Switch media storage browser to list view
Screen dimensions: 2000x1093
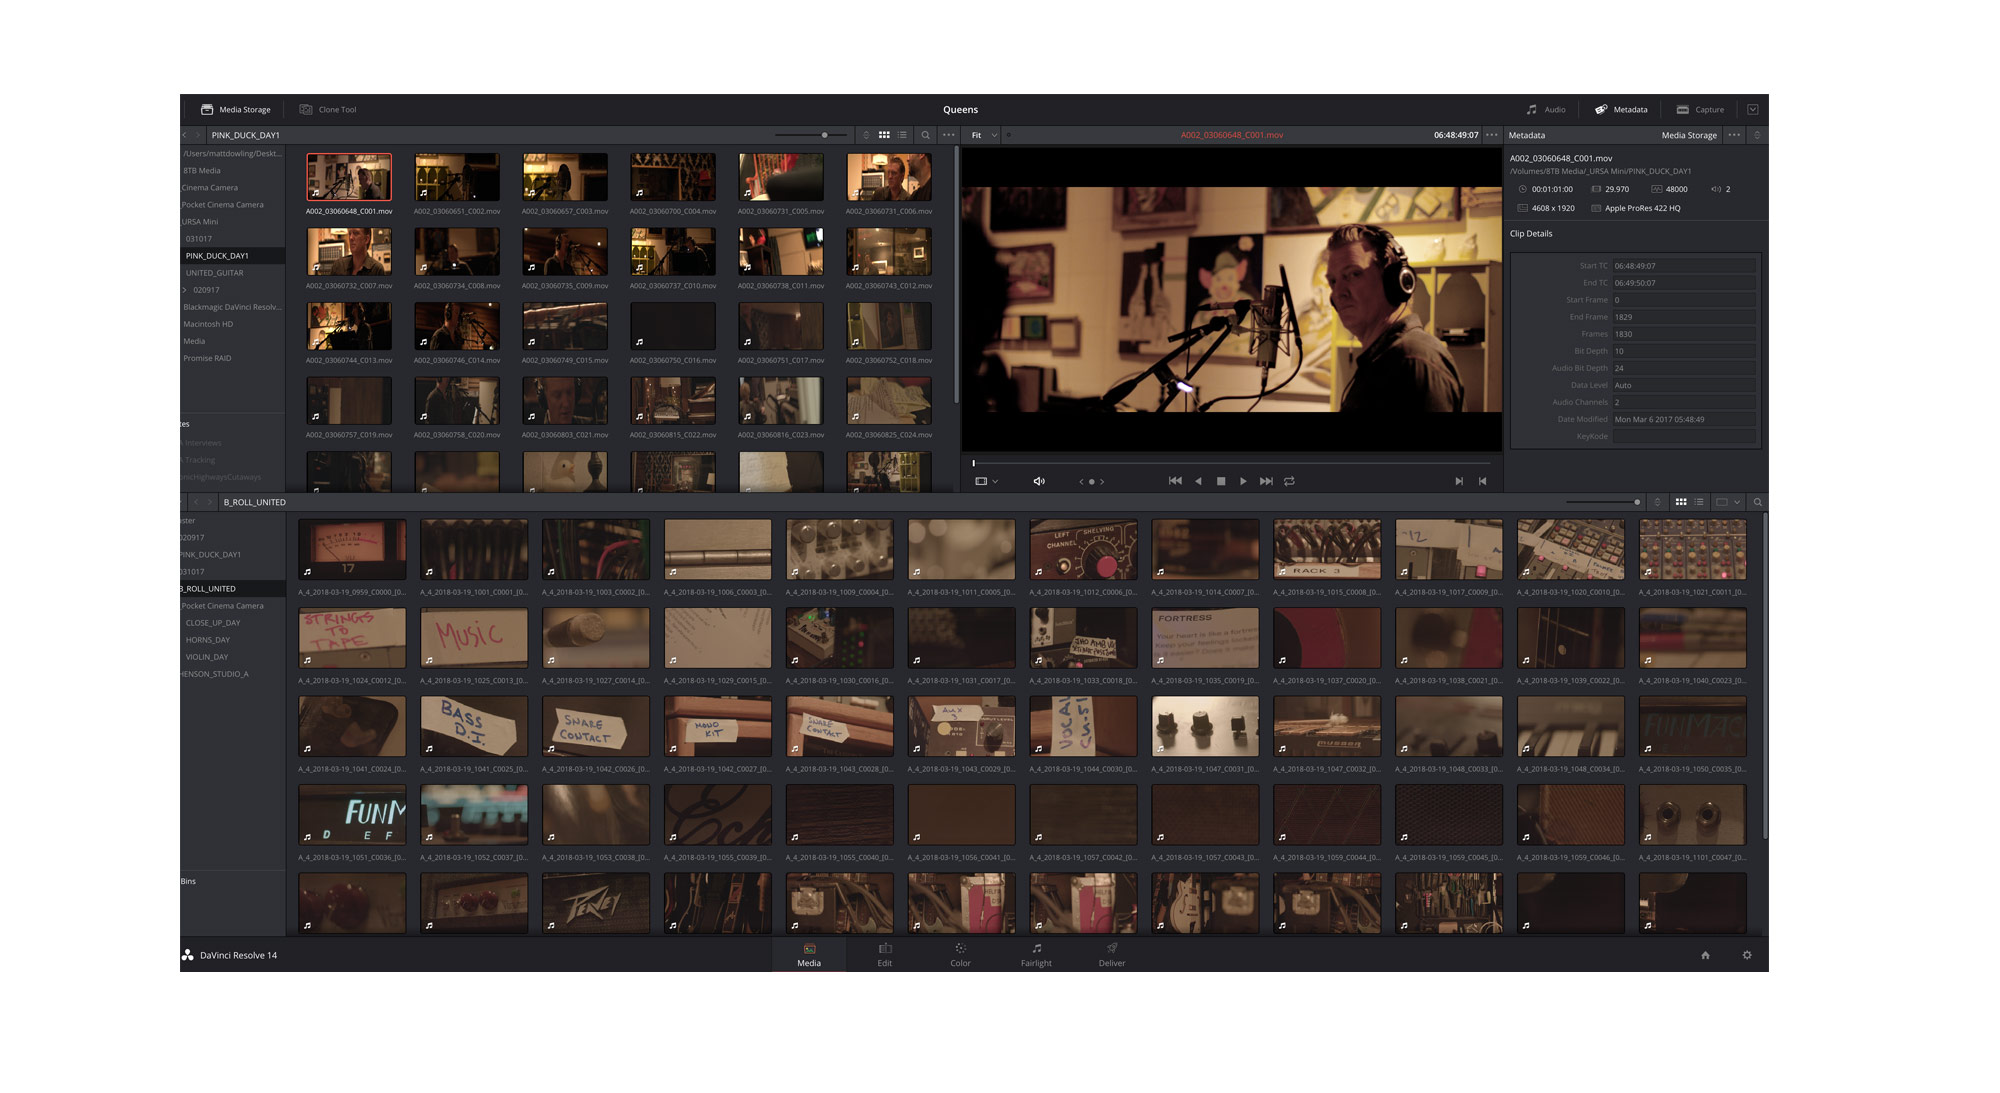click(903, 135)
